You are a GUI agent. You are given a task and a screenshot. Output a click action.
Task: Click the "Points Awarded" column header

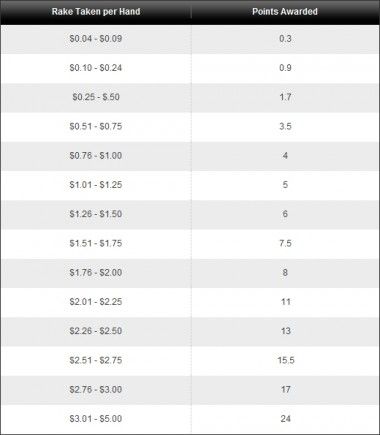(x=285, y=12)
